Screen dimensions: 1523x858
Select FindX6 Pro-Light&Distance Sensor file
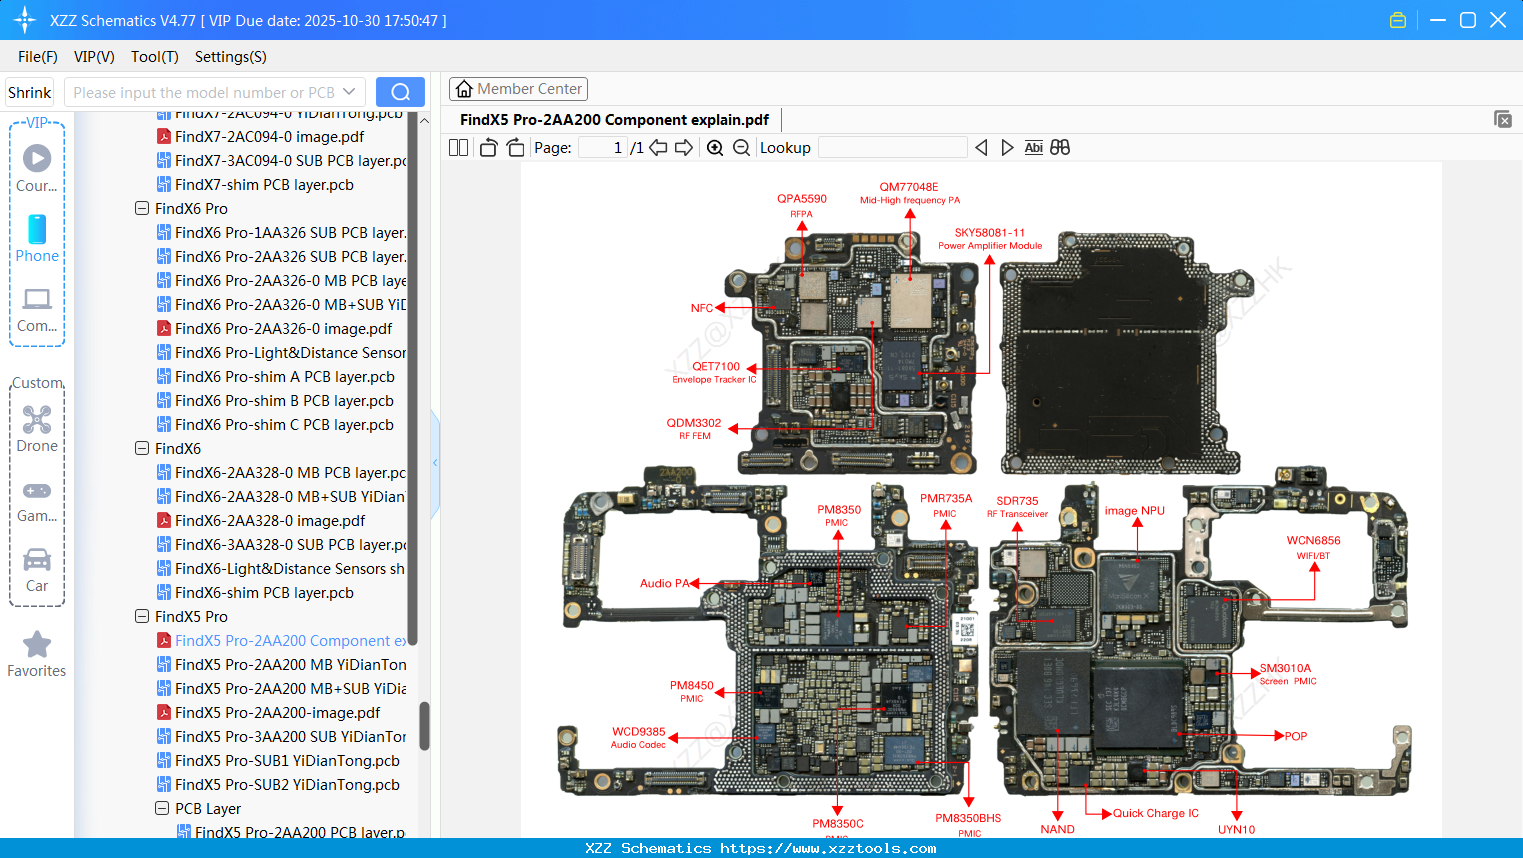point(281,353)
